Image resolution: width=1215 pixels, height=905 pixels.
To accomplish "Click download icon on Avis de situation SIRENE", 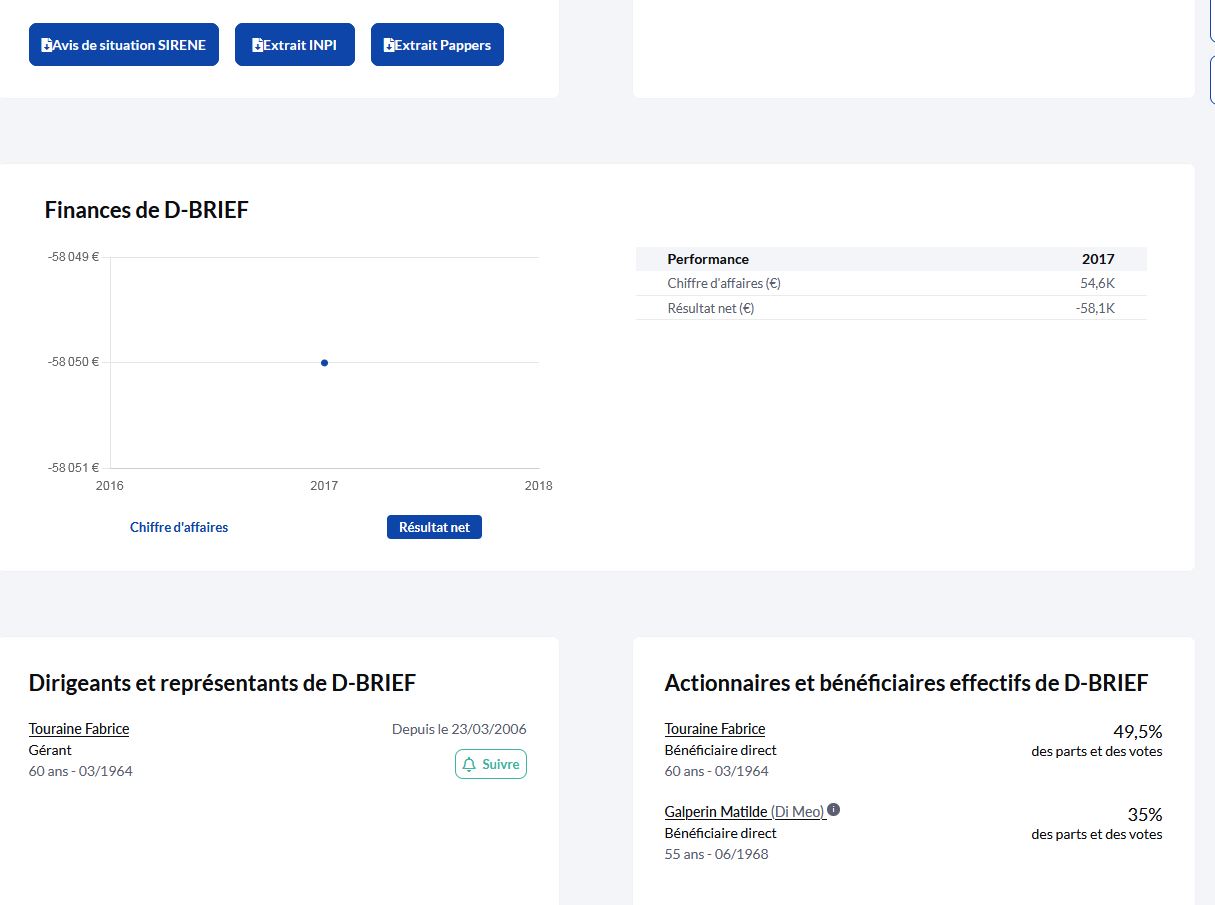I will [x=47, y=45].
